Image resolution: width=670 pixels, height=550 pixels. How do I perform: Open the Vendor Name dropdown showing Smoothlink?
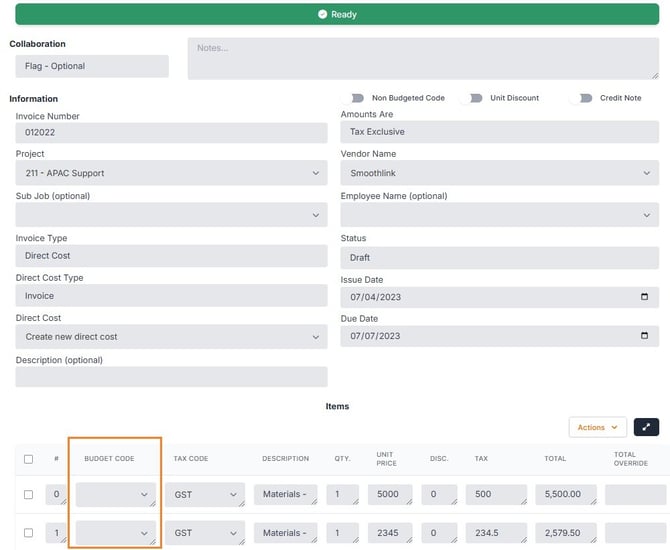point(500,173)
